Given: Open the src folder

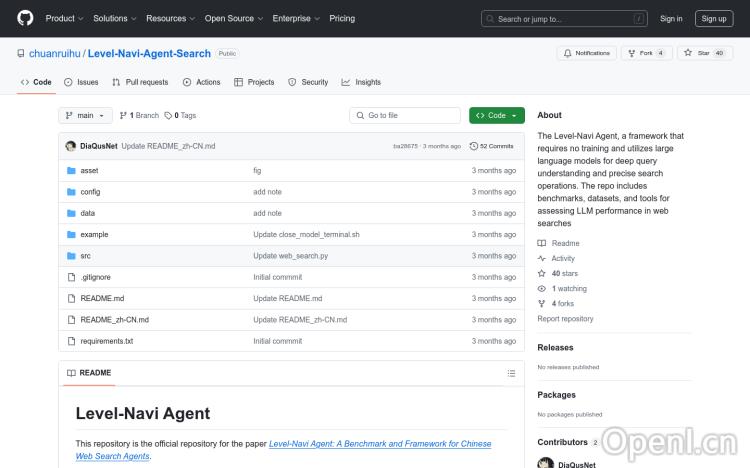Looking at the screenshot, I should (x=85, y=256).
